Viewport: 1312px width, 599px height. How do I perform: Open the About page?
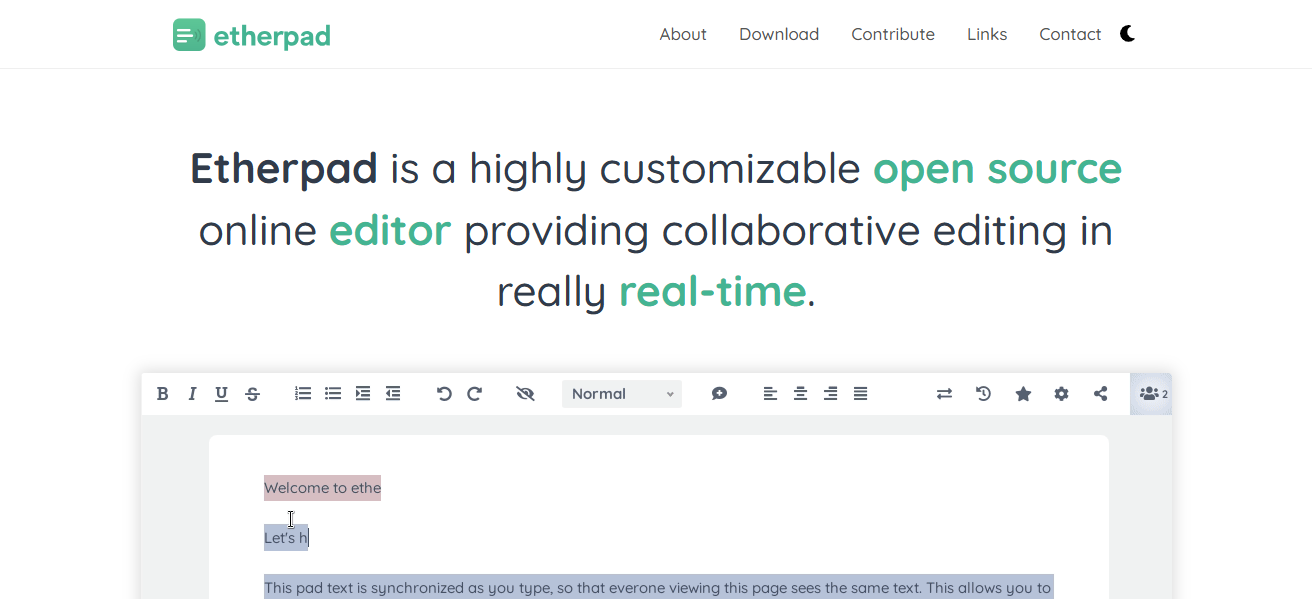pos(683,34)
